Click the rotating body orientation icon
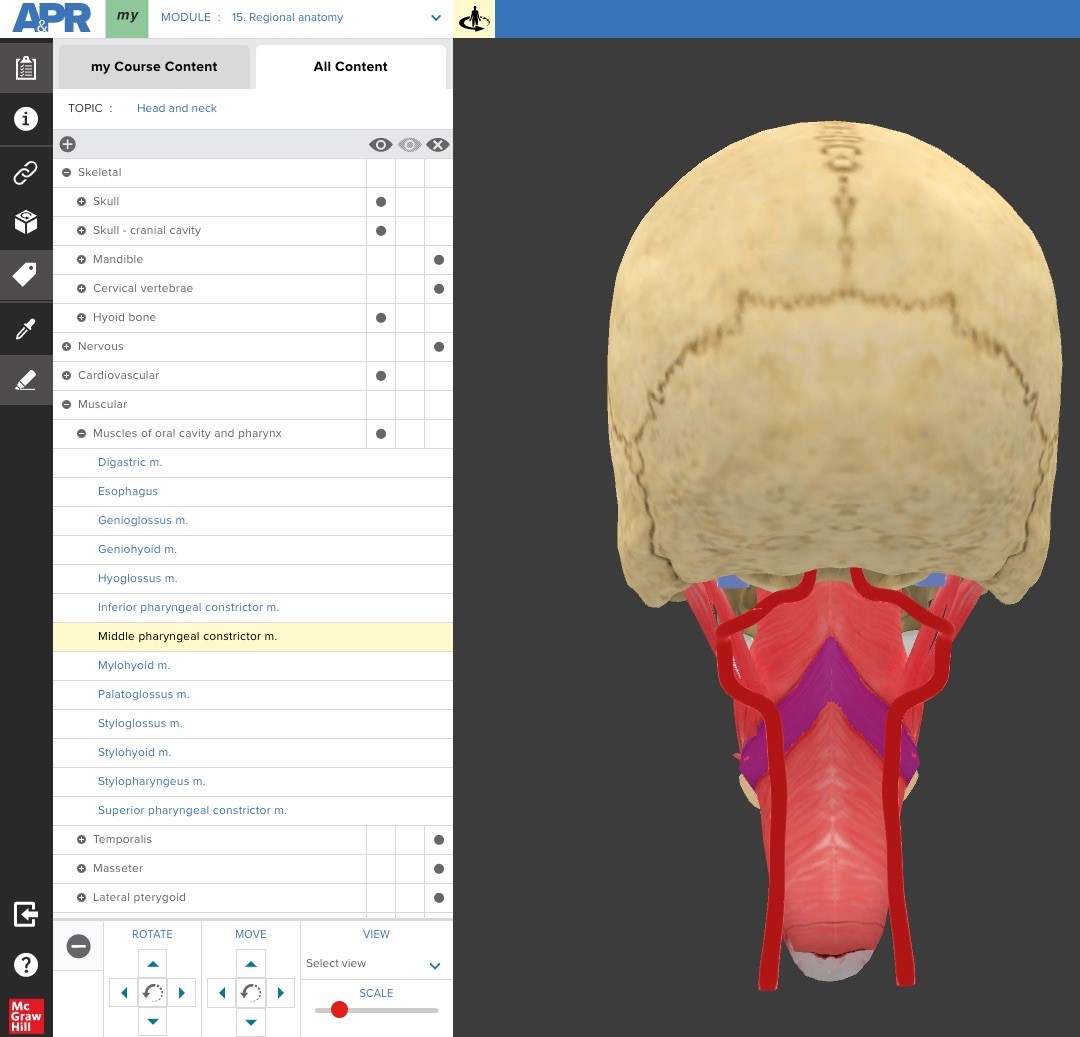Viewport: 1080px width, 1037px height. click(475, 19)
